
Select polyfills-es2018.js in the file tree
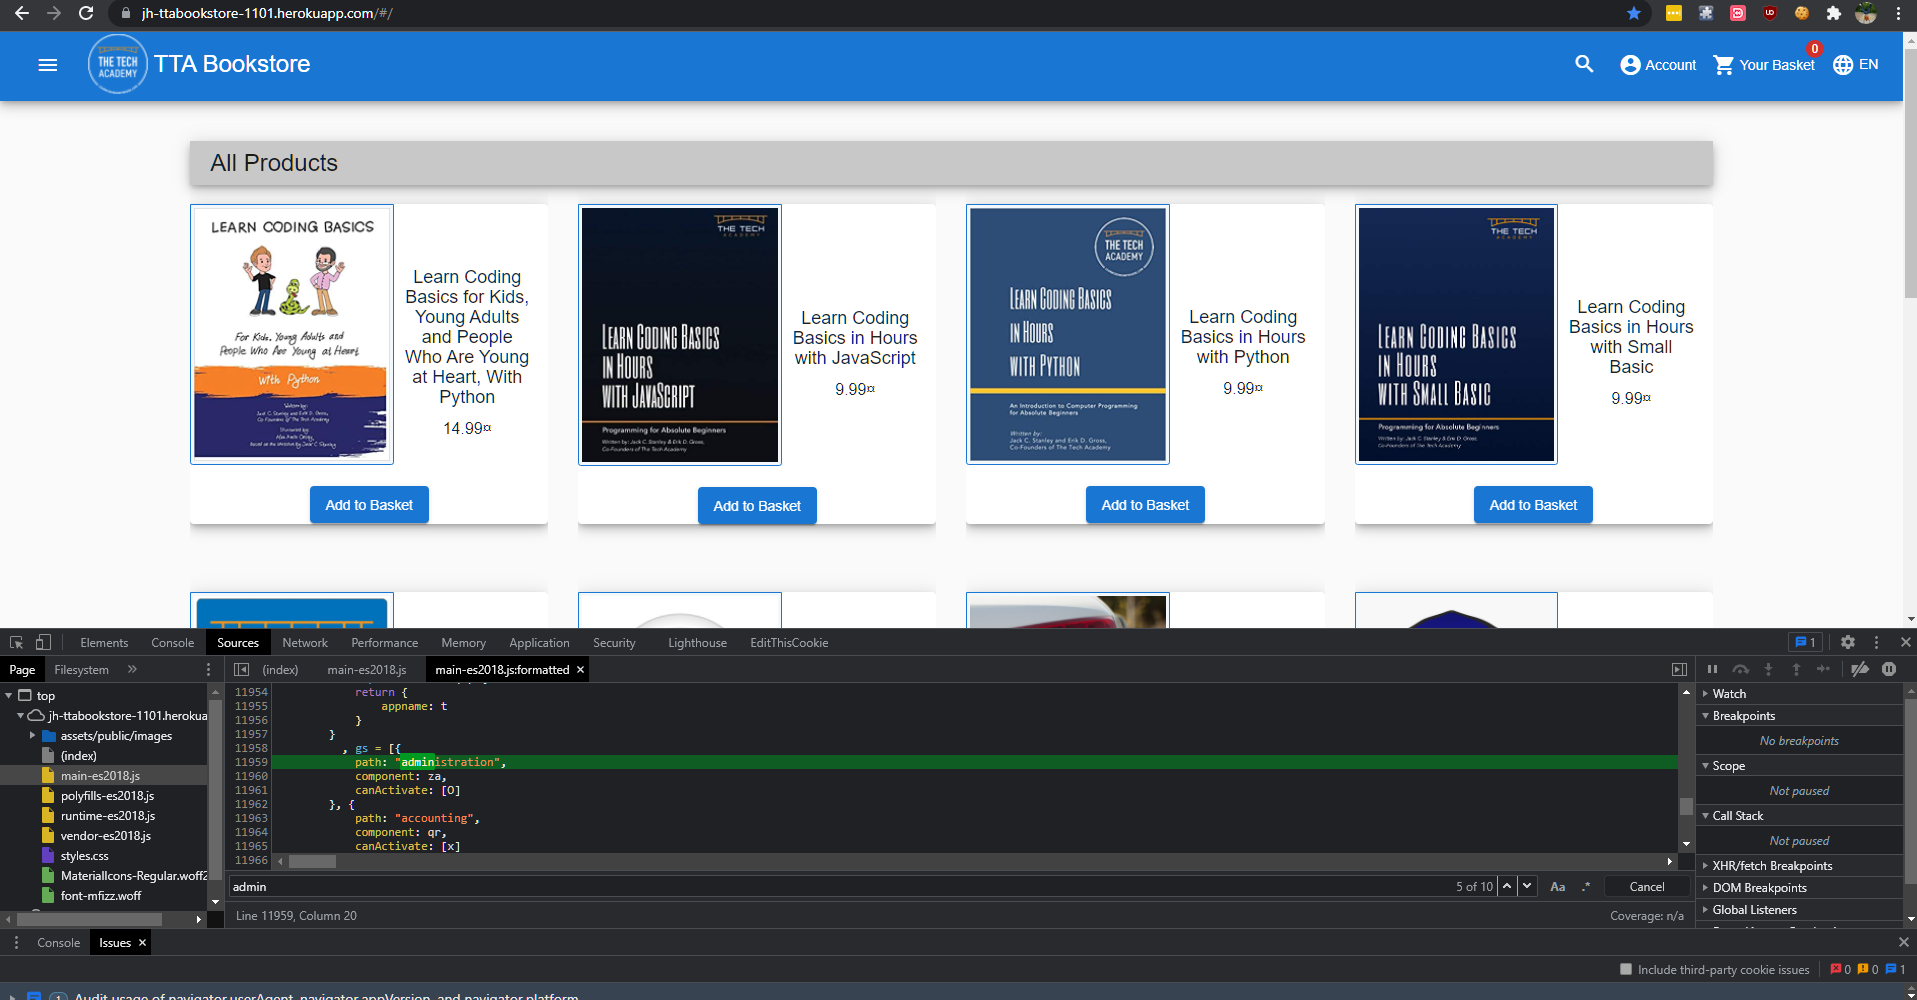click(107, 796)
